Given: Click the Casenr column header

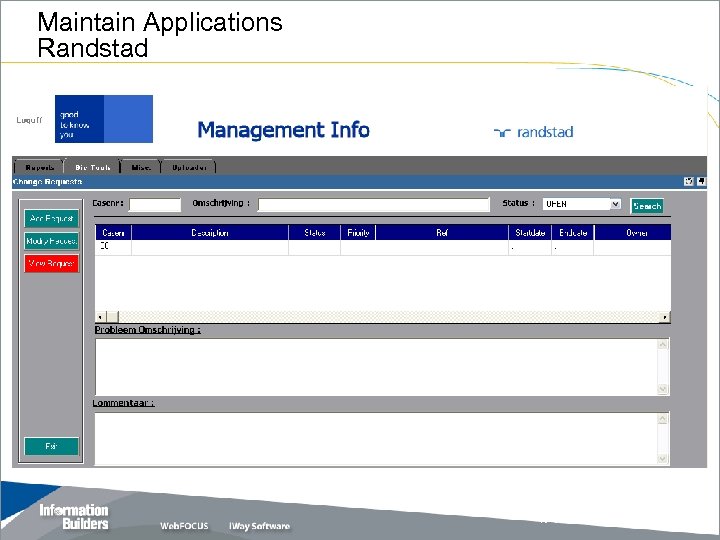Looking at the screenshot, I should coord(113,233).
